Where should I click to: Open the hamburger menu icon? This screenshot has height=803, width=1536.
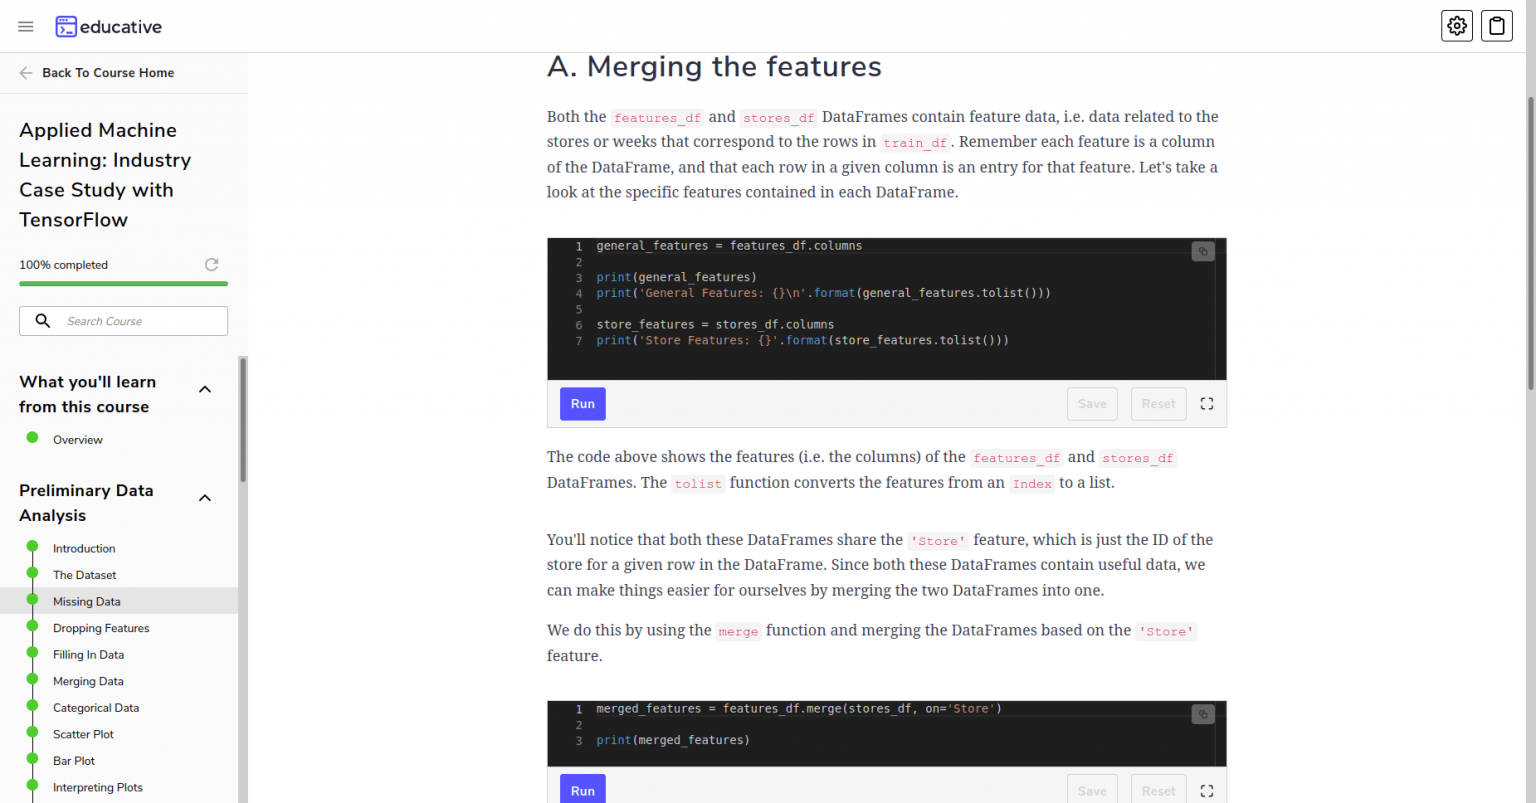coord(26,27)
